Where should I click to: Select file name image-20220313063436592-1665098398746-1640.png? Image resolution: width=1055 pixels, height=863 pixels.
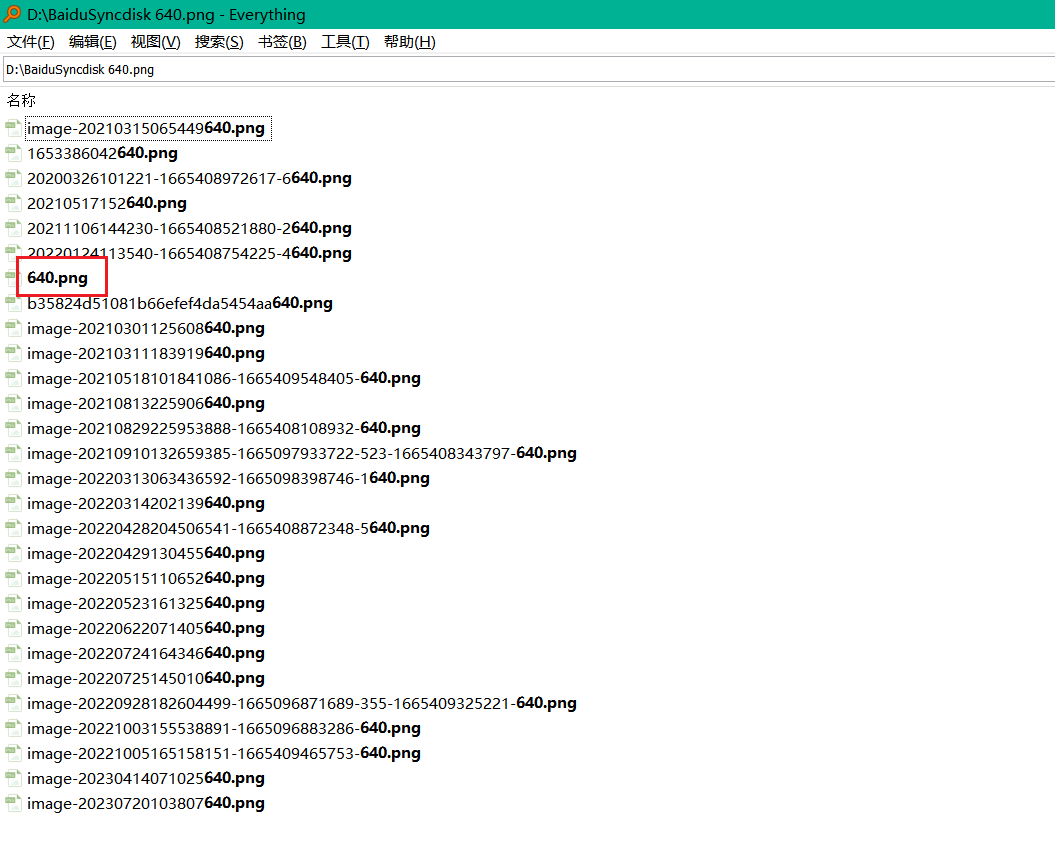click(x=228, y=478)
